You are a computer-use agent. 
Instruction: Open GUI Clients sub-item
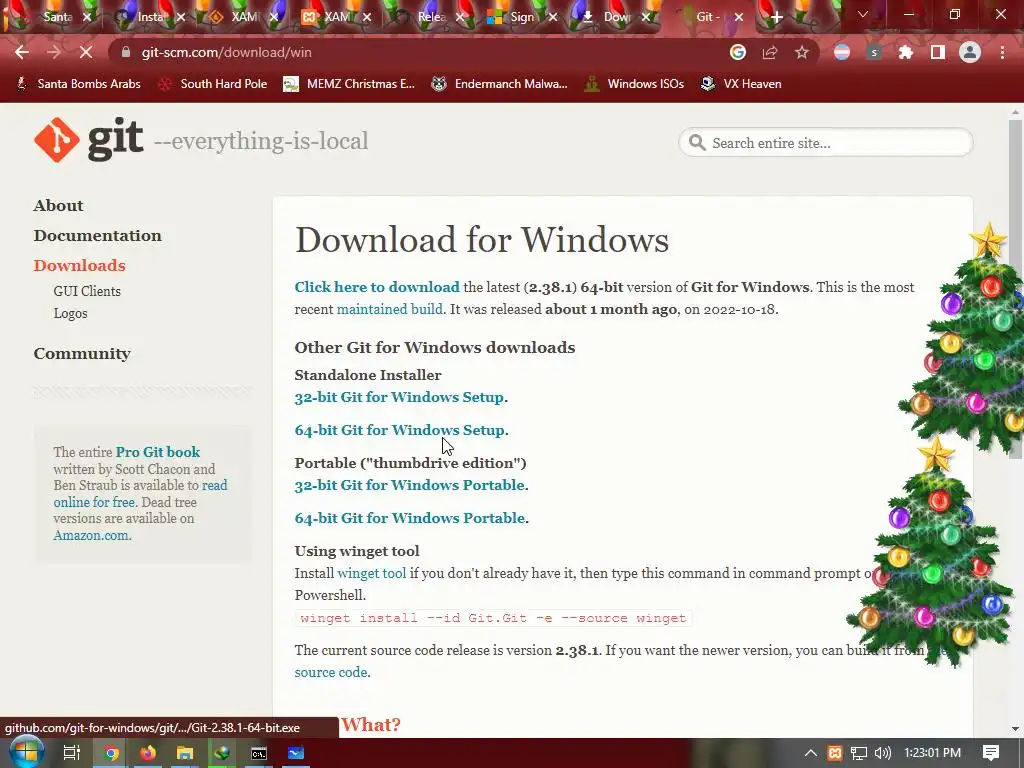pos(87,291)
